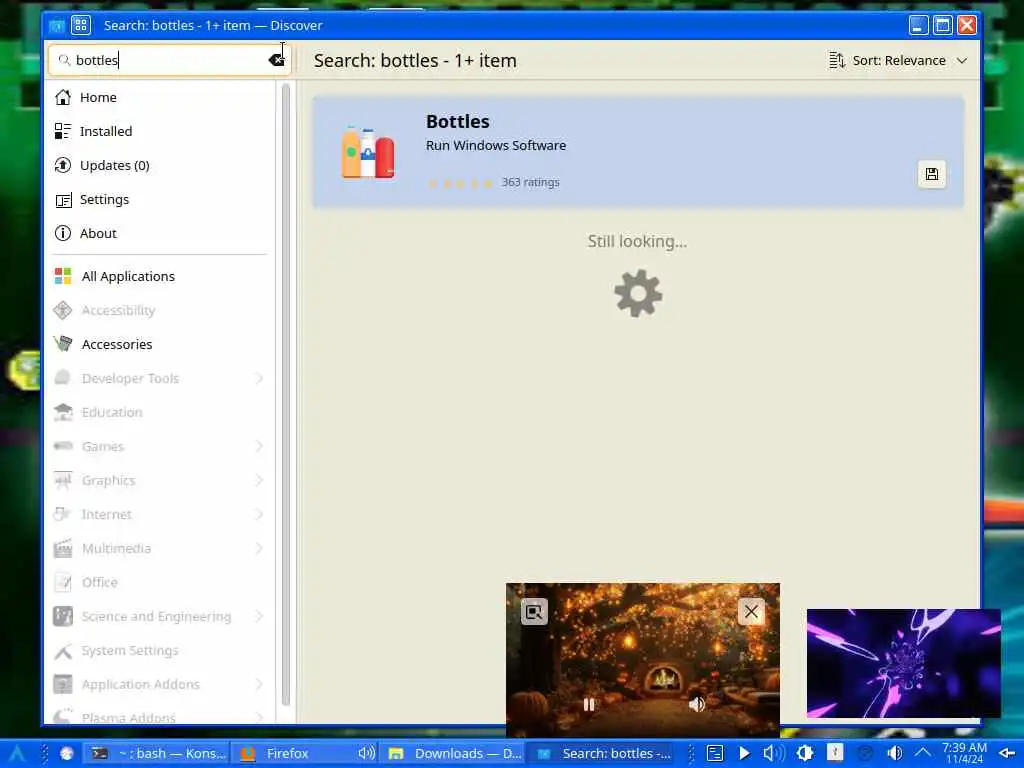Switch to Downloads Dolphin taskbar entry
Screen dimensions: 1024x768
click(x=454, y=754)
